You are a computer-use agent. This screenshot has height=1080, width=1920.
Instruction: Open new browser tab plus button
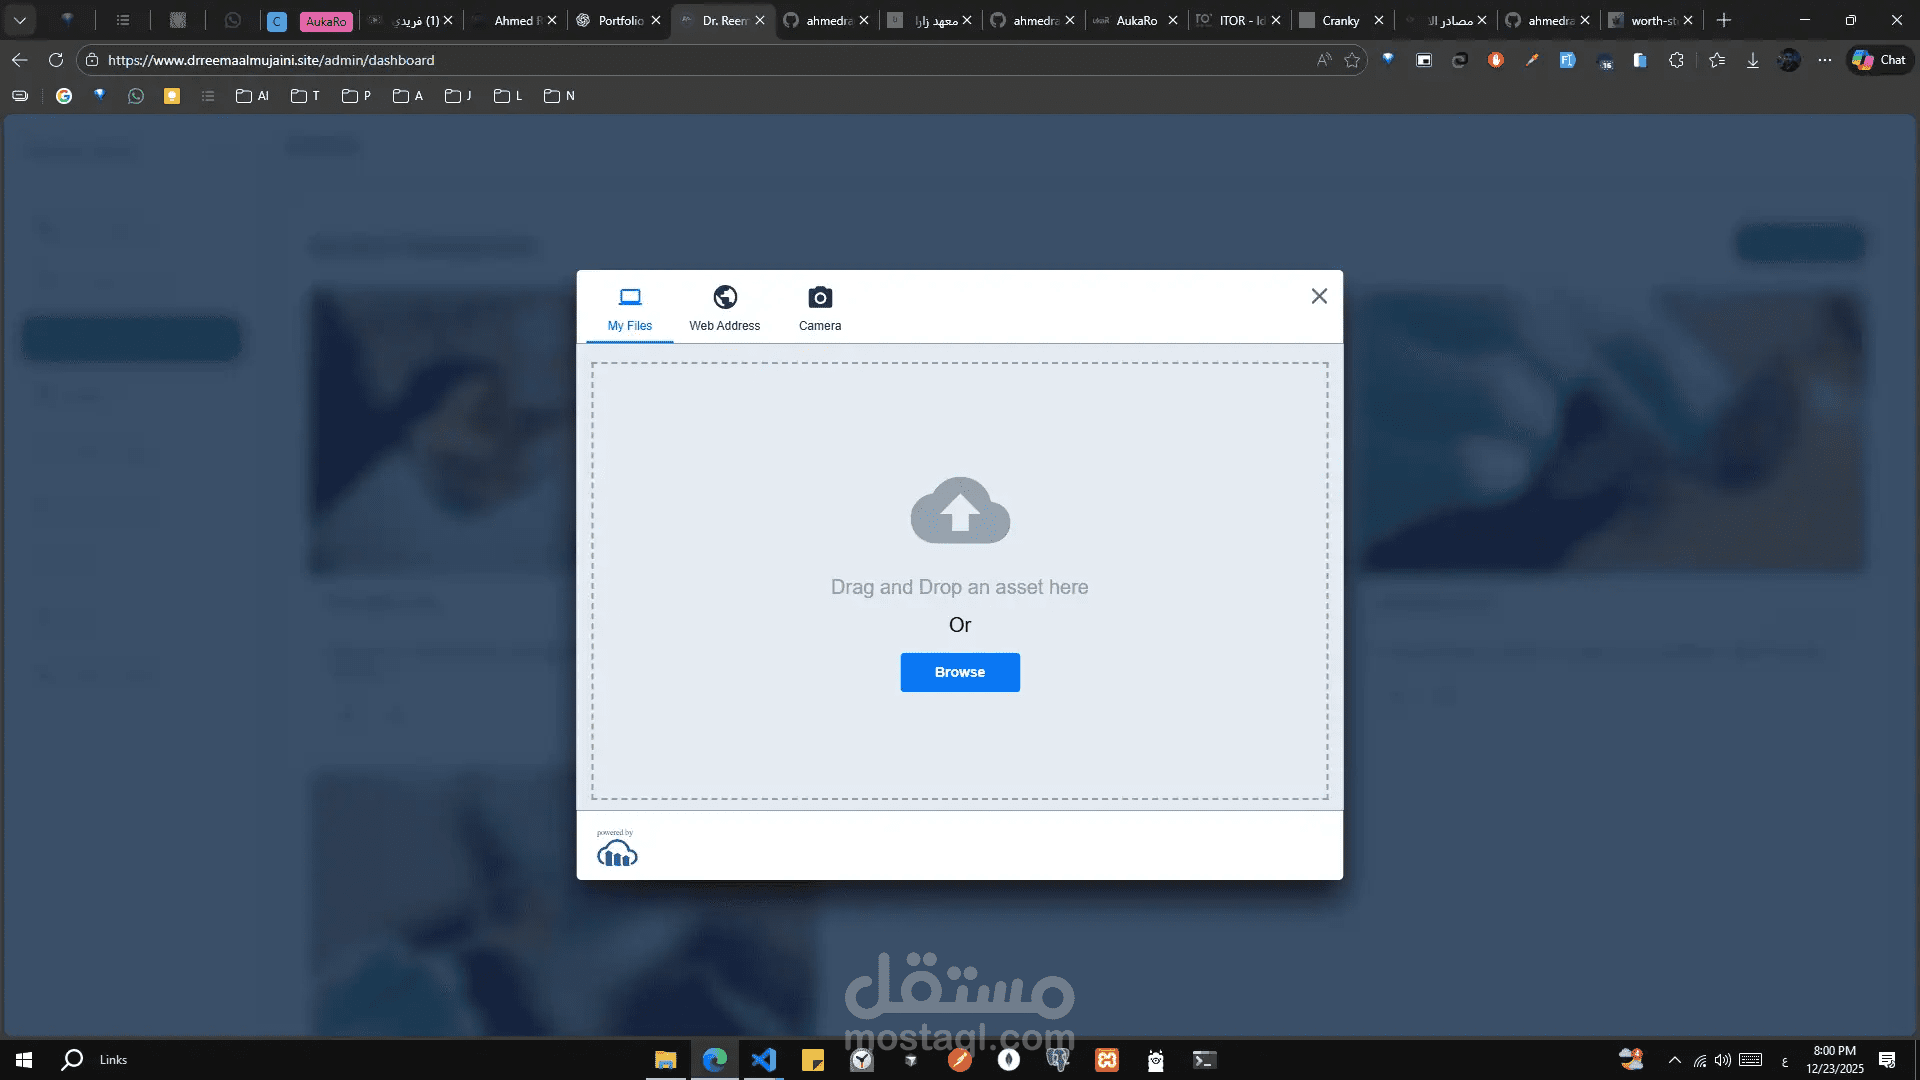click(1723, 20)
